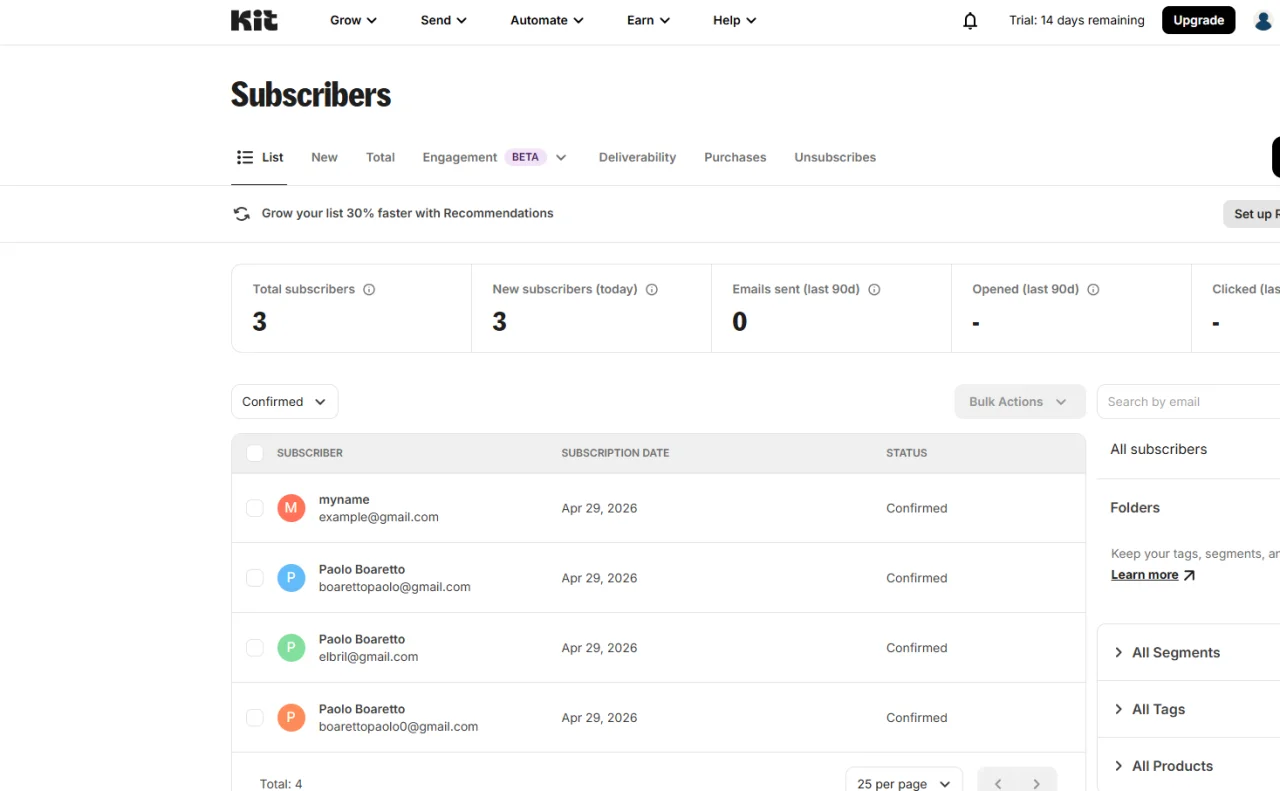Open the Grow menu
The height and width of the screenshot is (791, 1280).
click(353, 20)
